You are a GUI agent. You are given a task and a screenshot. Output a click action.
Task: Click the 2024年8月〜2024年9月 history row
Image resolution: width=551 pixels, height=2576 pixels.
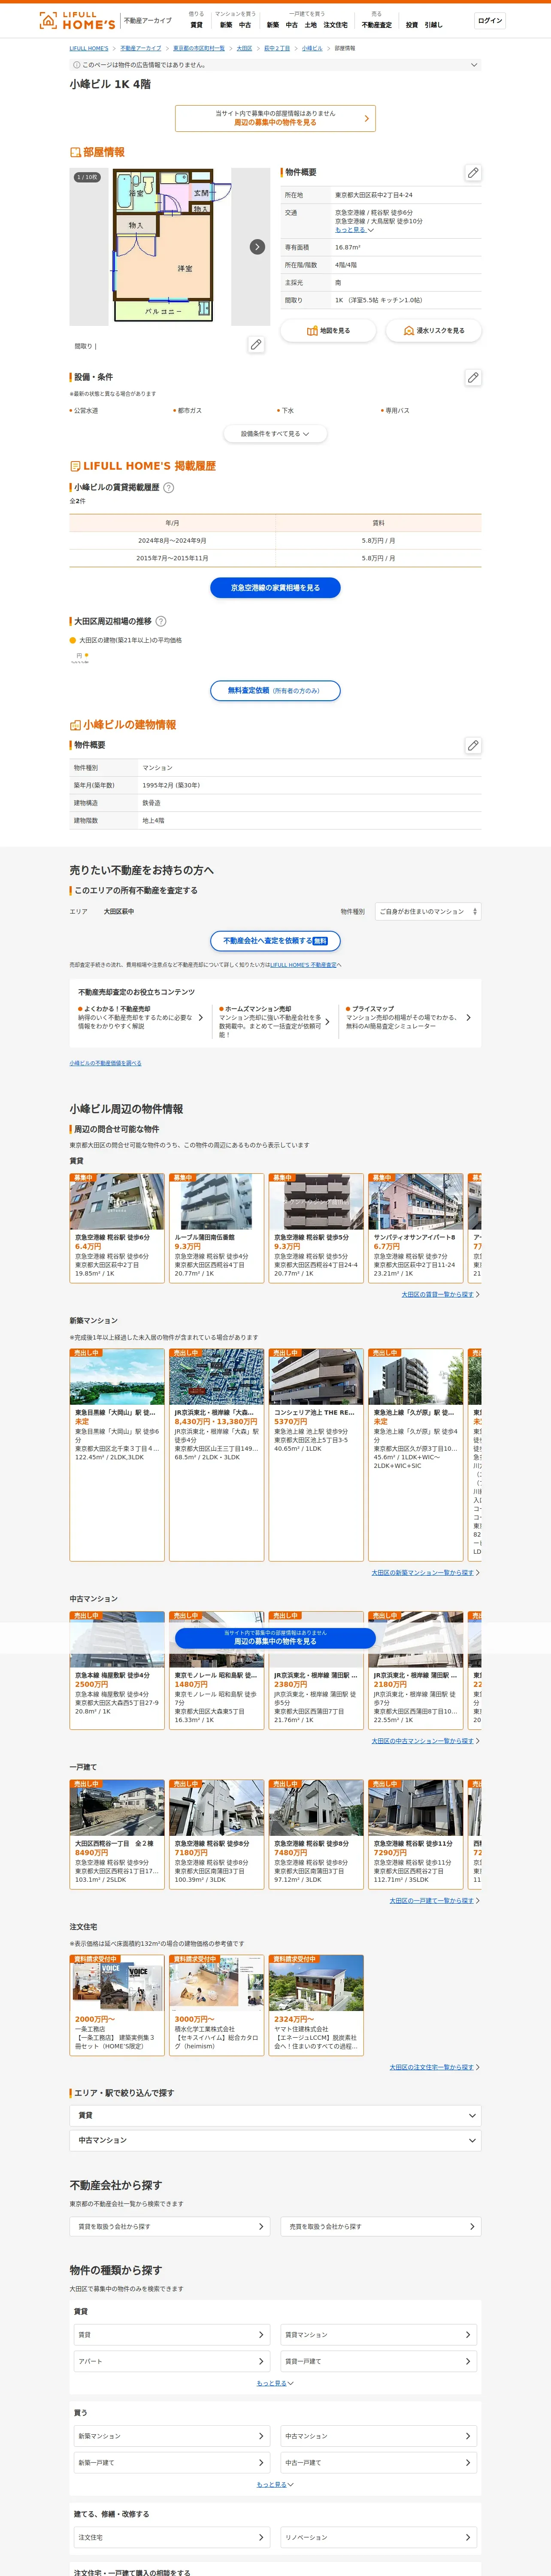(x=275, y=540)
